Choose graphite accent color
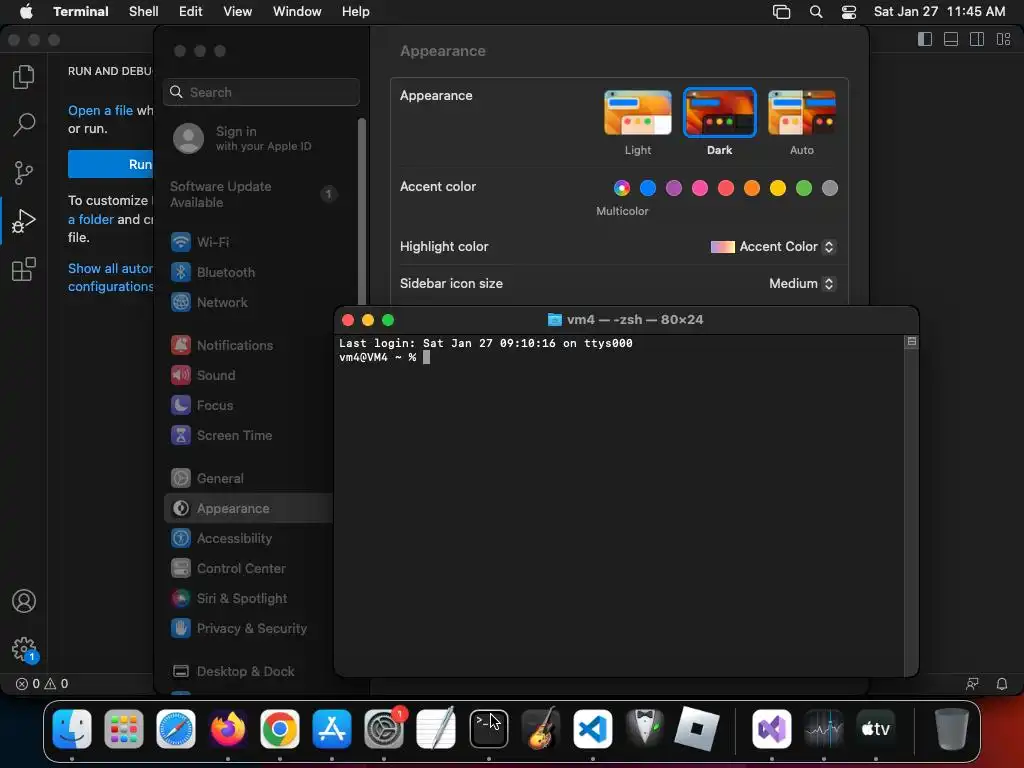The image size is (1024, 768). point(829,188)
